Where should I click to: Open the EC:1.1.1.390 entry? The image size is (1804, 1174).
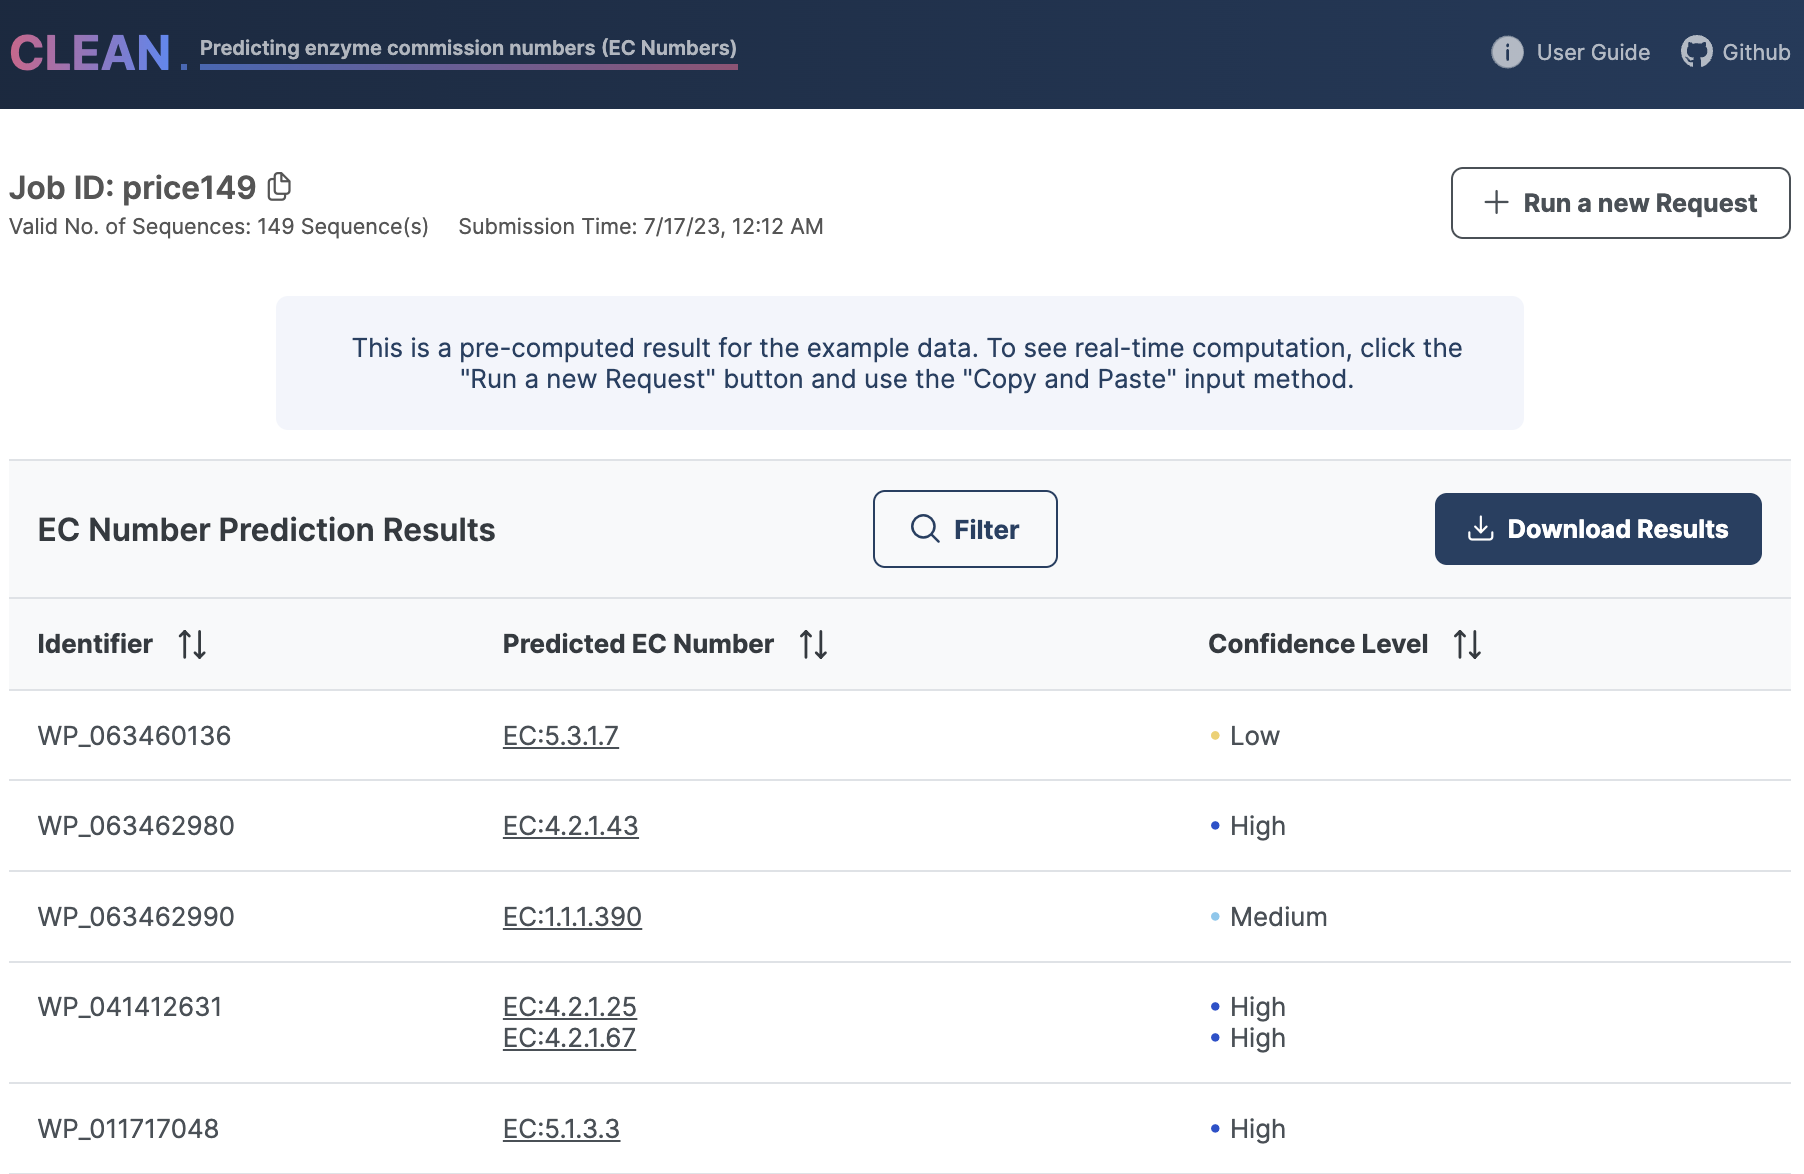tap(572, 917)
